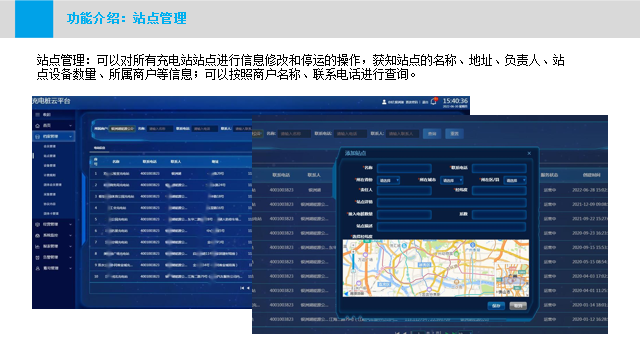Screen dimensions: 640x360
Task: Click the user avatar icon in the header
Action: 384,102
